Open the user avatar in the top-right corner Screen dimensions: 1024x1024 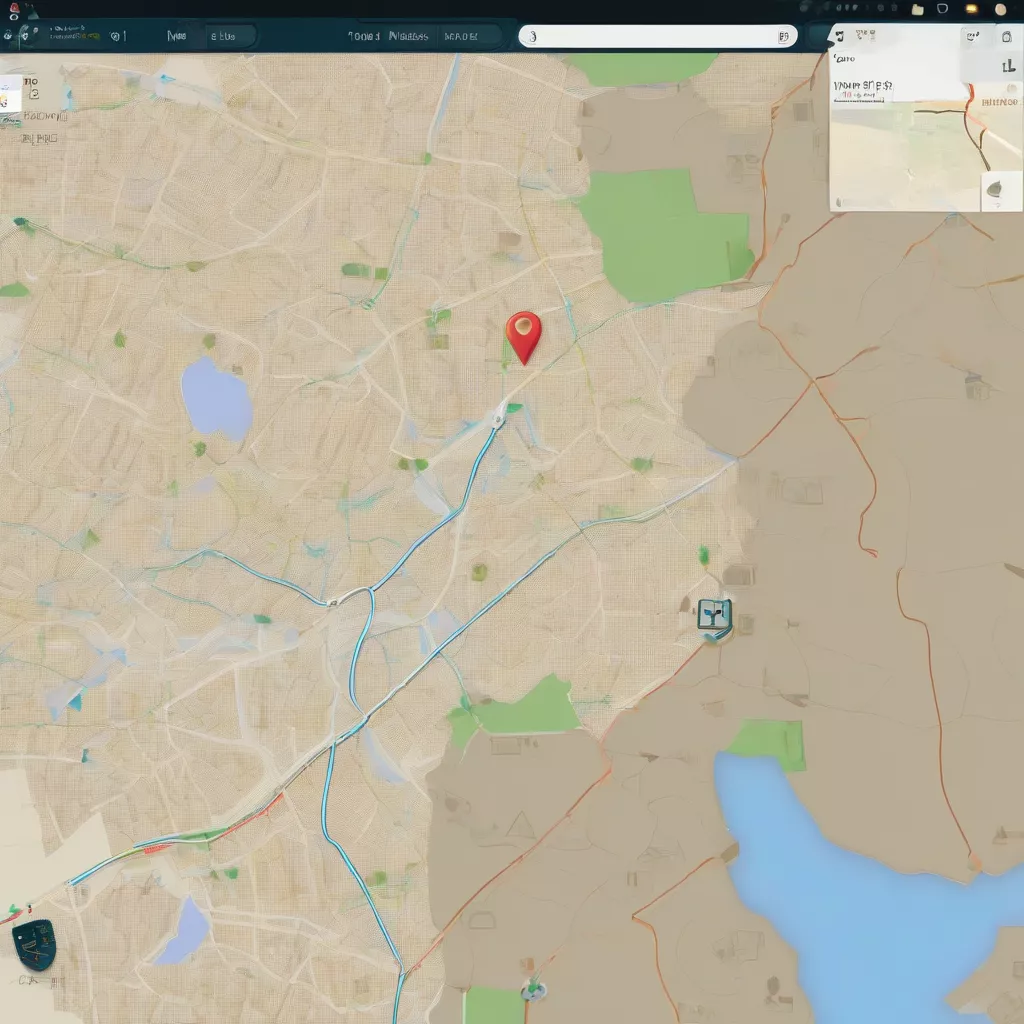point(1000,9)
